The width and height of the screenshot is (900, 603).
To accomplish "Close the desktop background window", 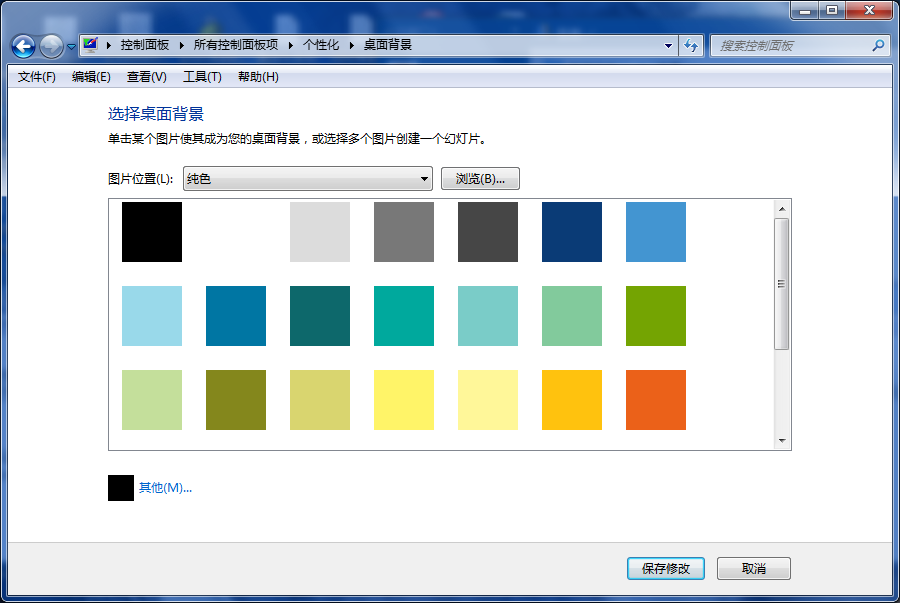I will point(869,10).
